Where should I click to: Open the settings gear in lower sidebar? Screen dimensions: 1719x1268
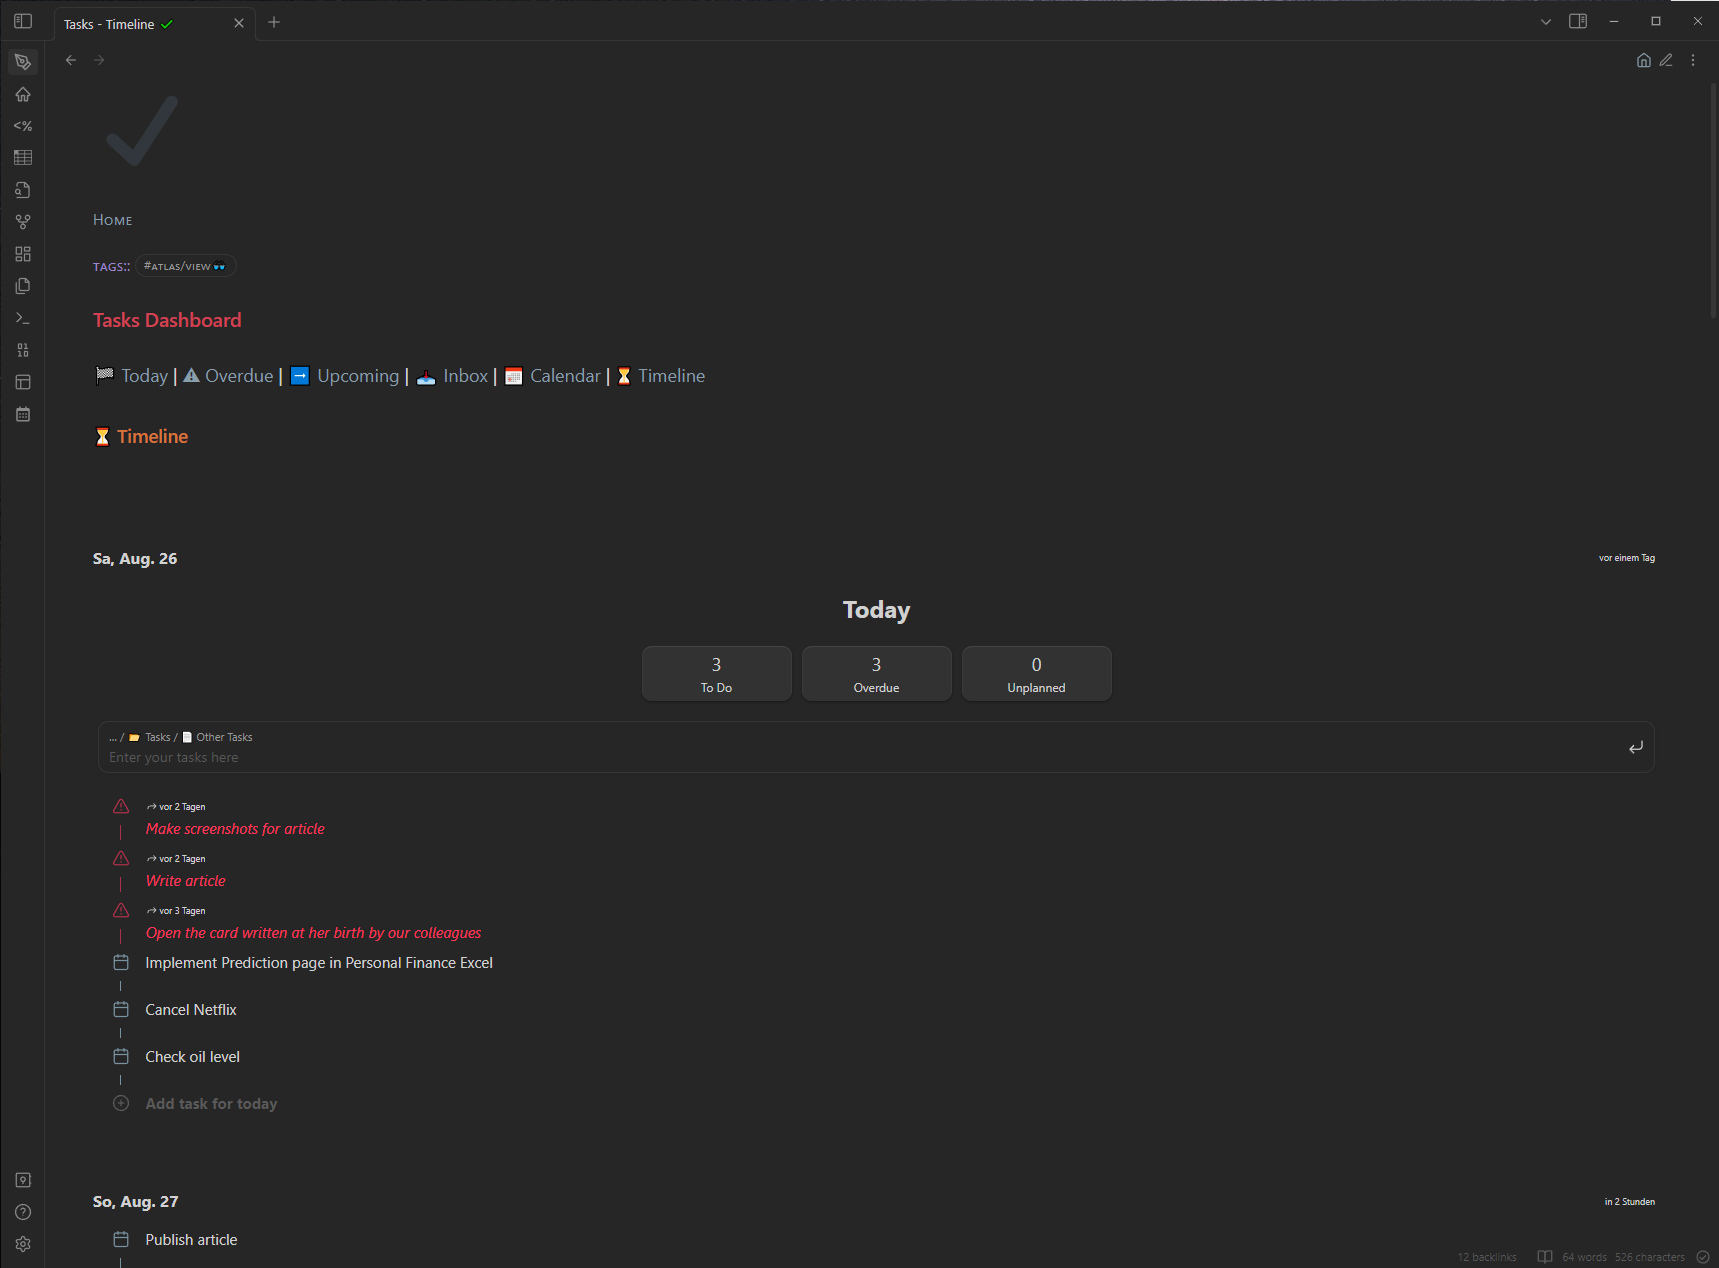[x=22, y=1243]
